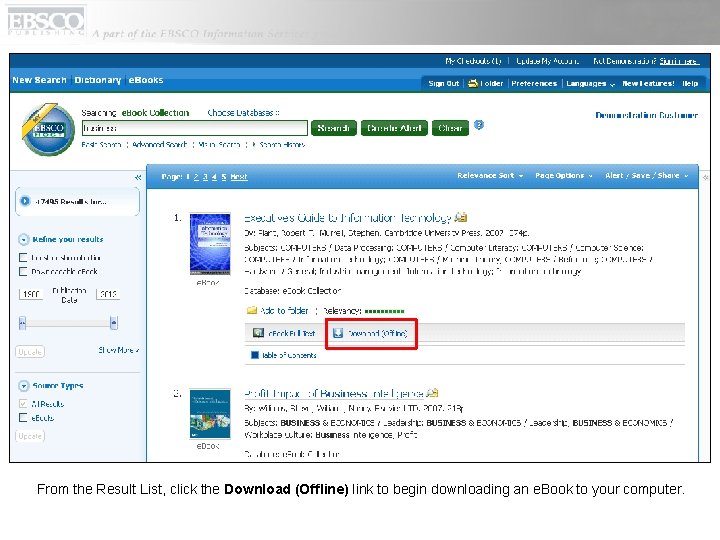Expand Show More limiter options
The image size is (720, 540).
(118, 350)
